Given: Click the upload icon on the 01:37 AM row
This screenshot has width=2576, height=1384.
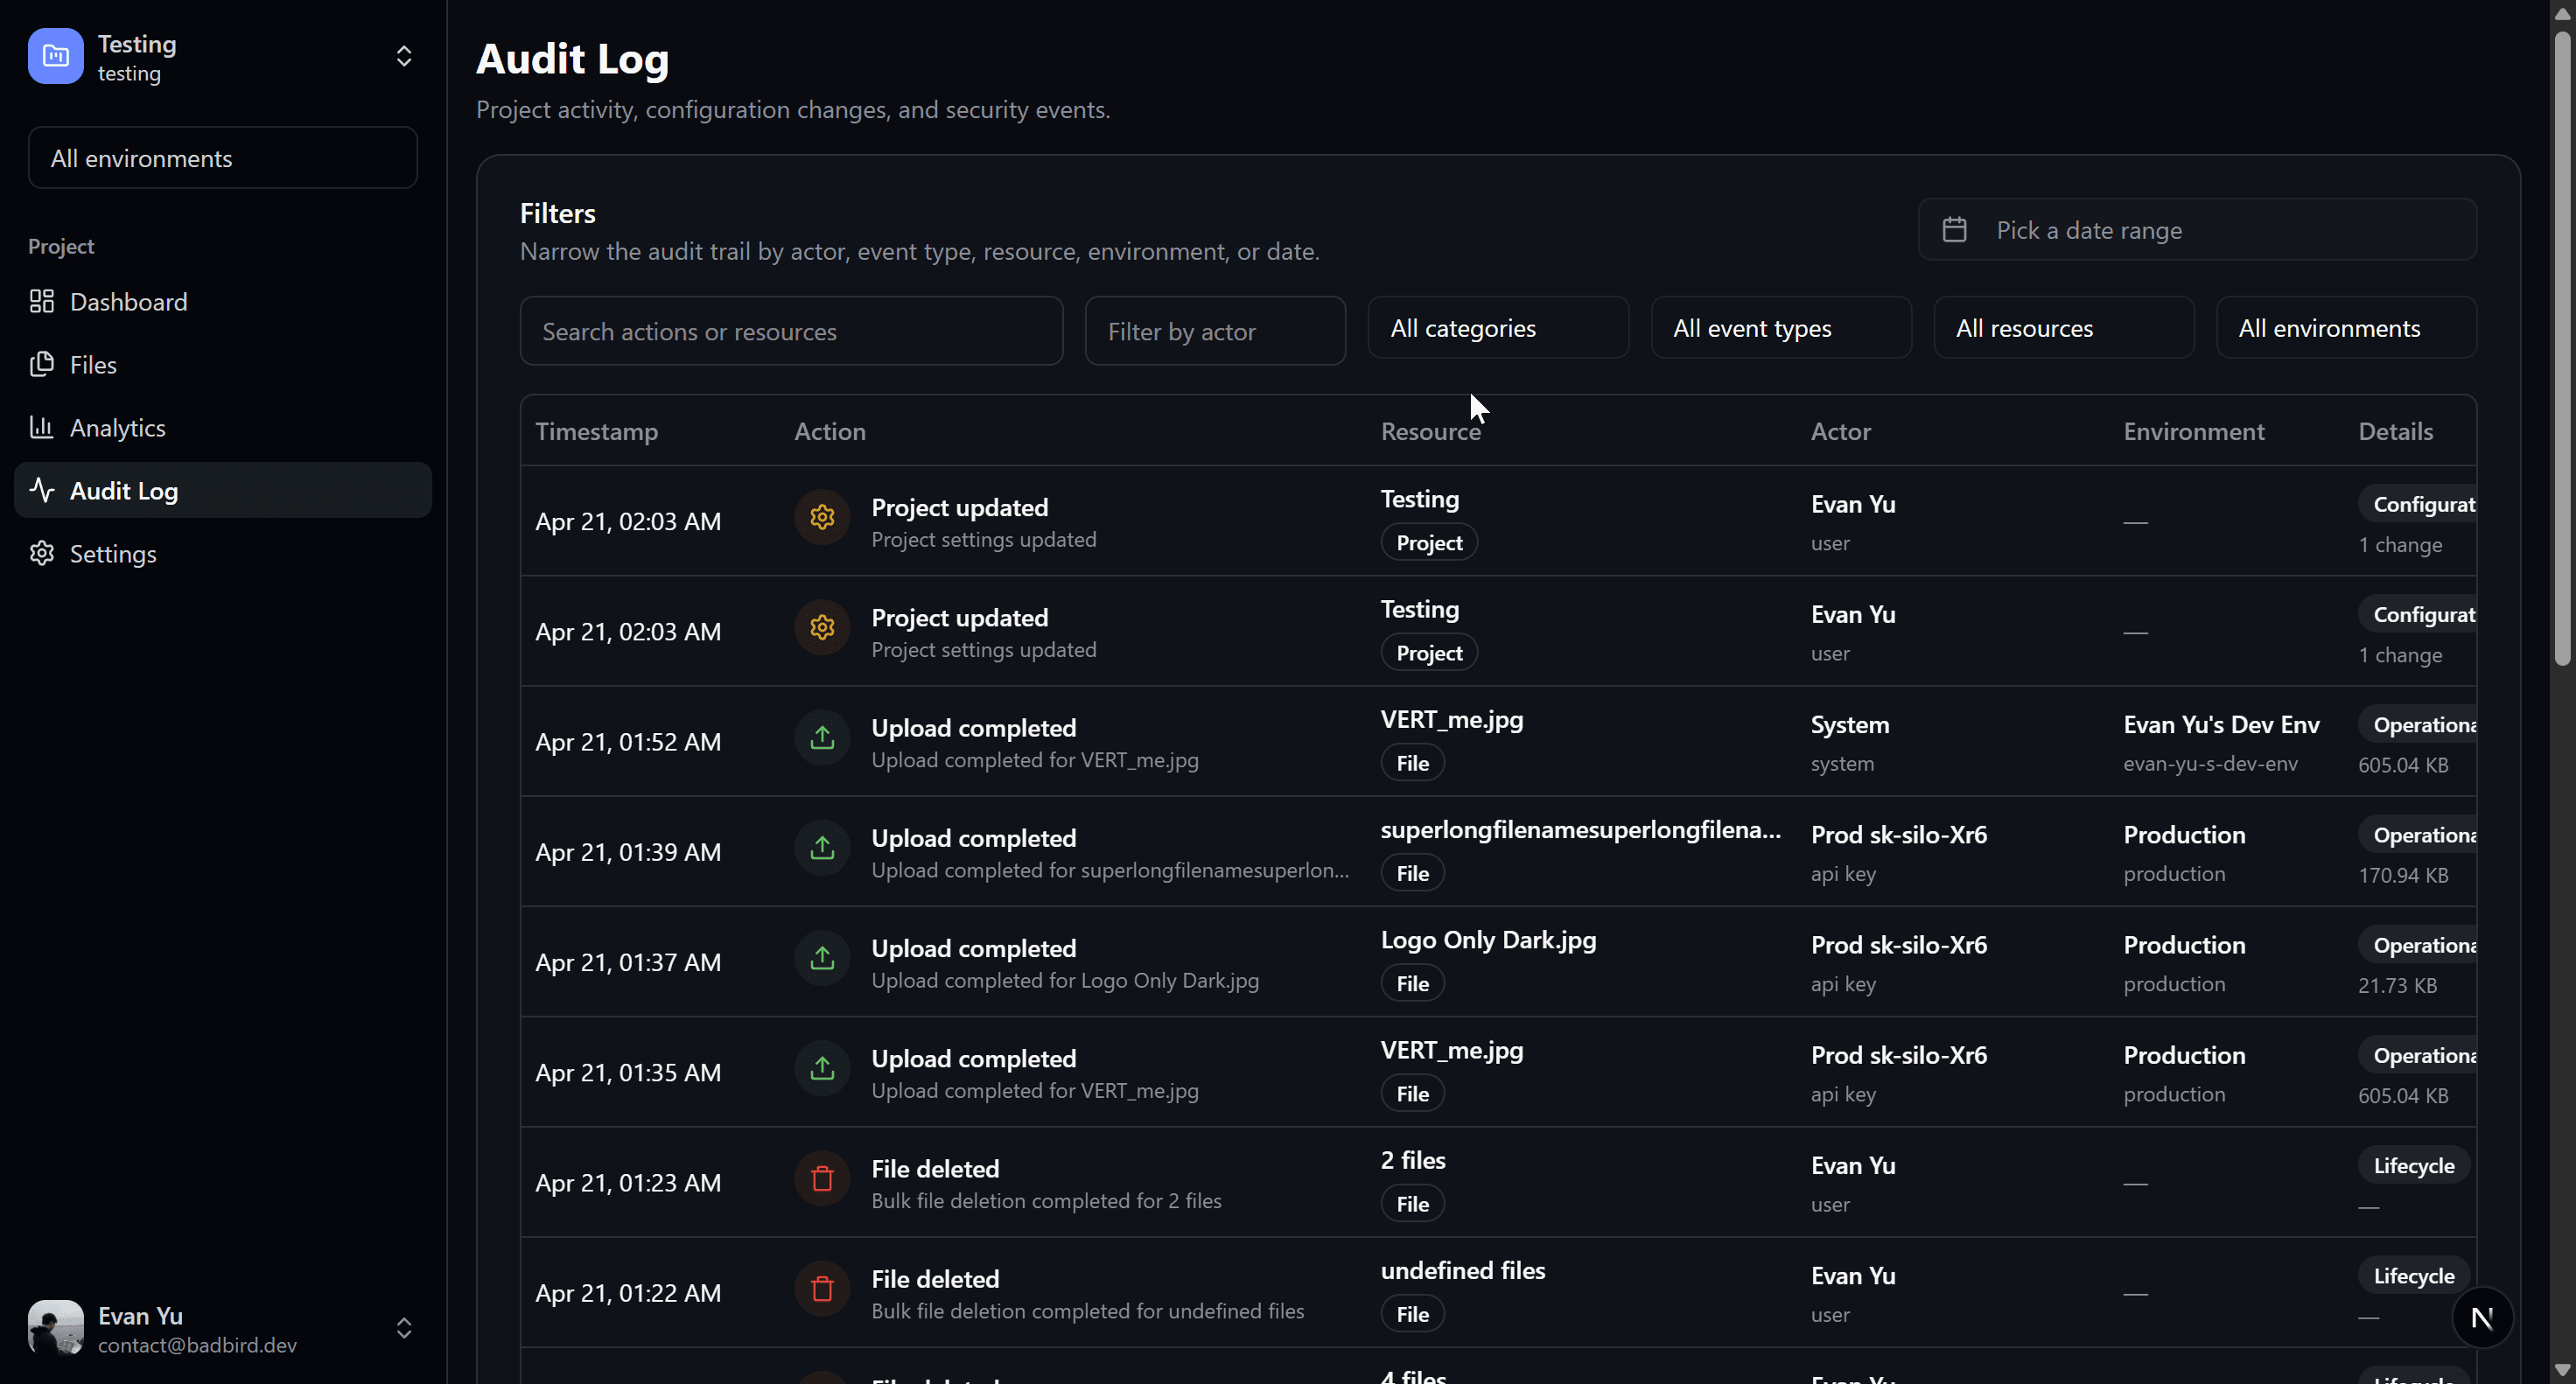Looking at the screenshot, I should [822, 958].
